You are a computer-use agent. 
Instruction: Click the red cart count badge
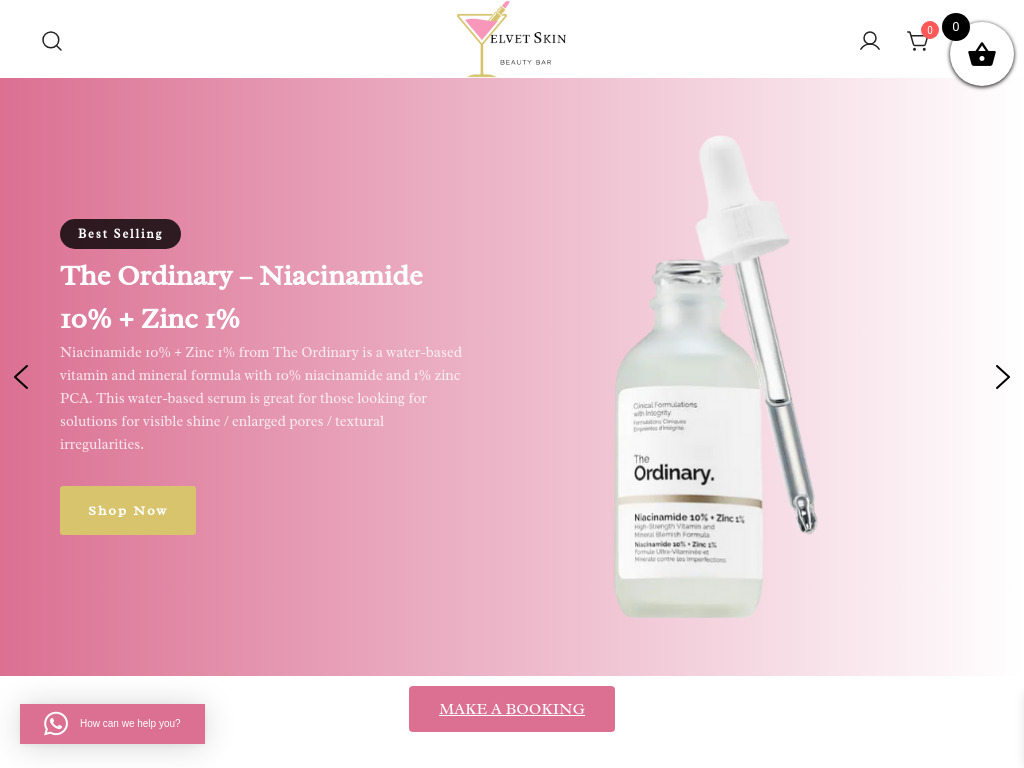[929, 30]
